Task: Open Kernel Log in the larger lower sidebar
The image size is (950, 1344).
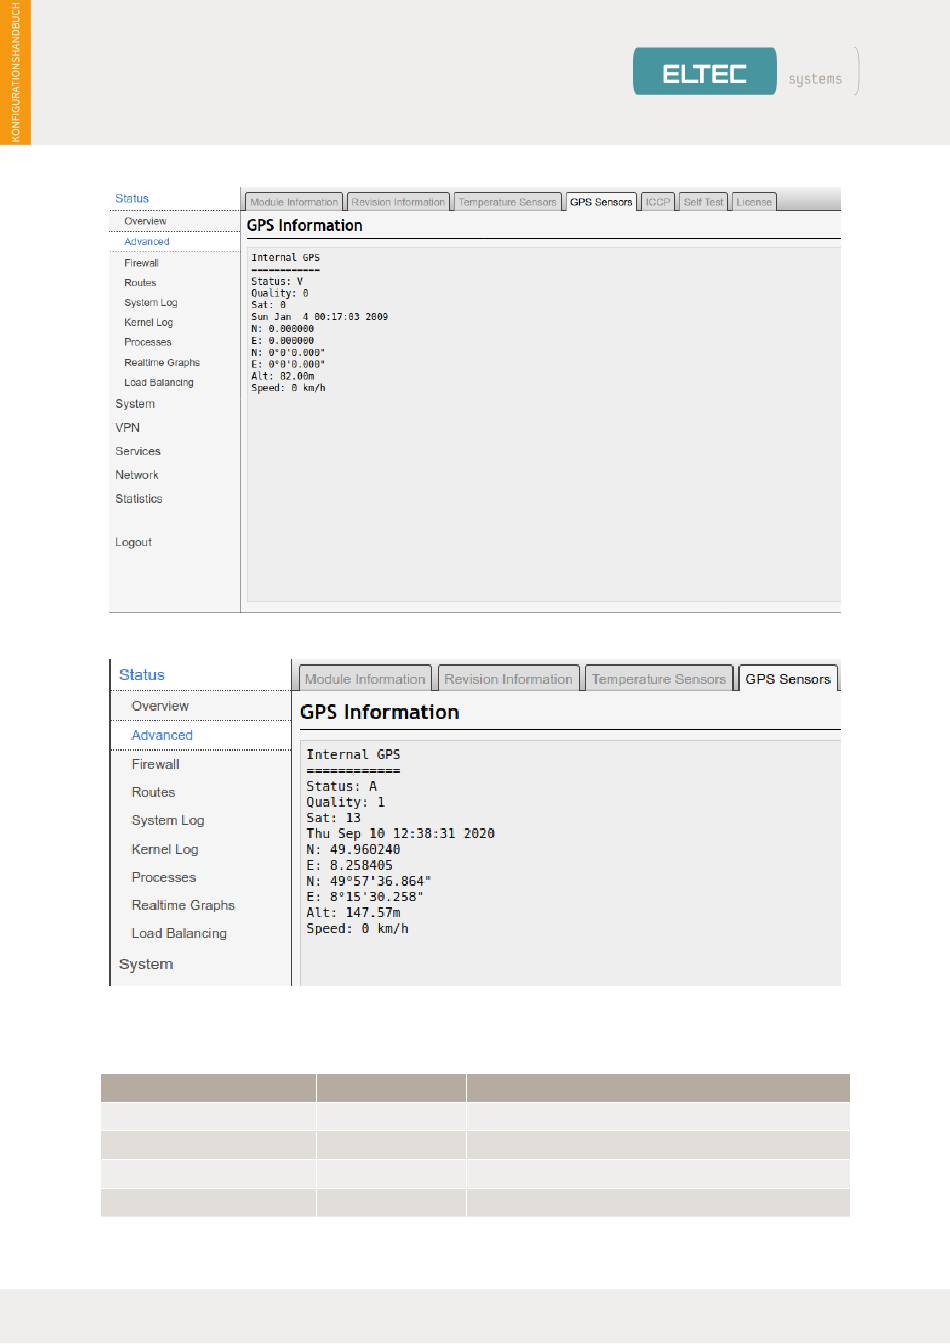Action: [165, 849]
